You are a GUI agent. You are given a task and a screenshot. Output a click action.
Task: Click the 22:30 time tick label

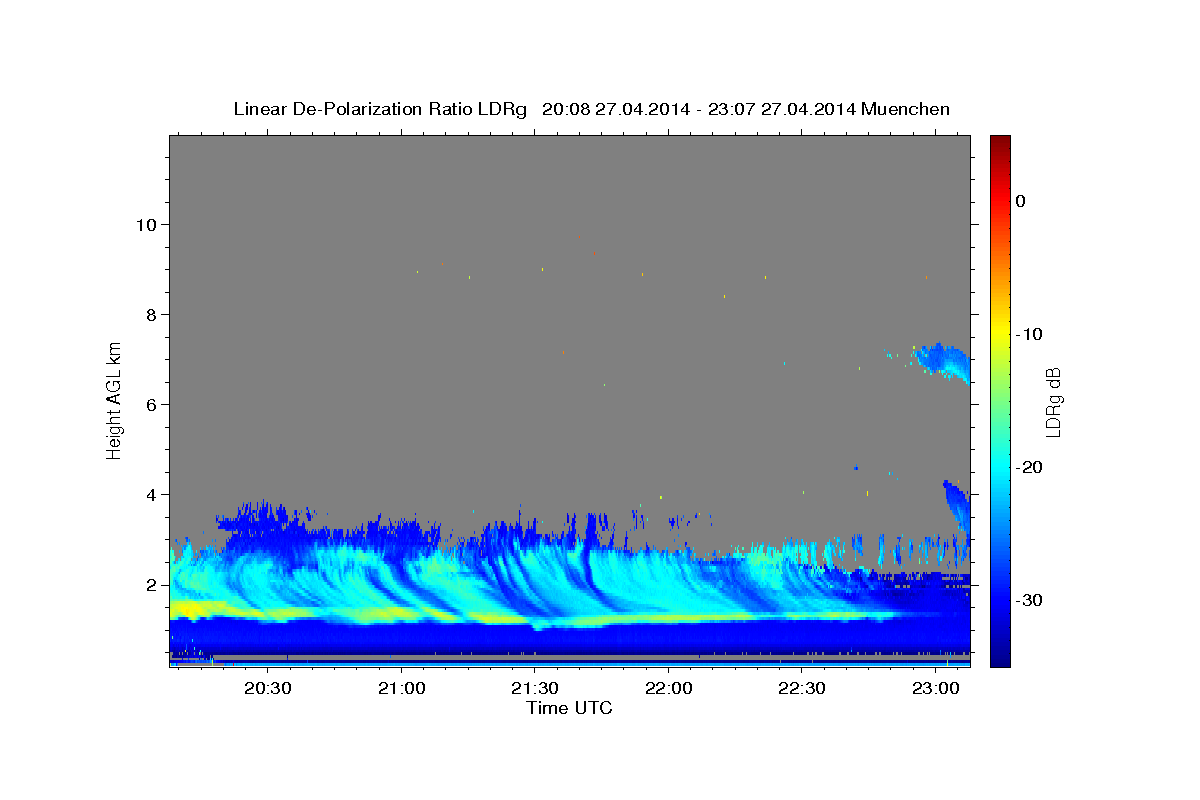(x=801, y=688)
